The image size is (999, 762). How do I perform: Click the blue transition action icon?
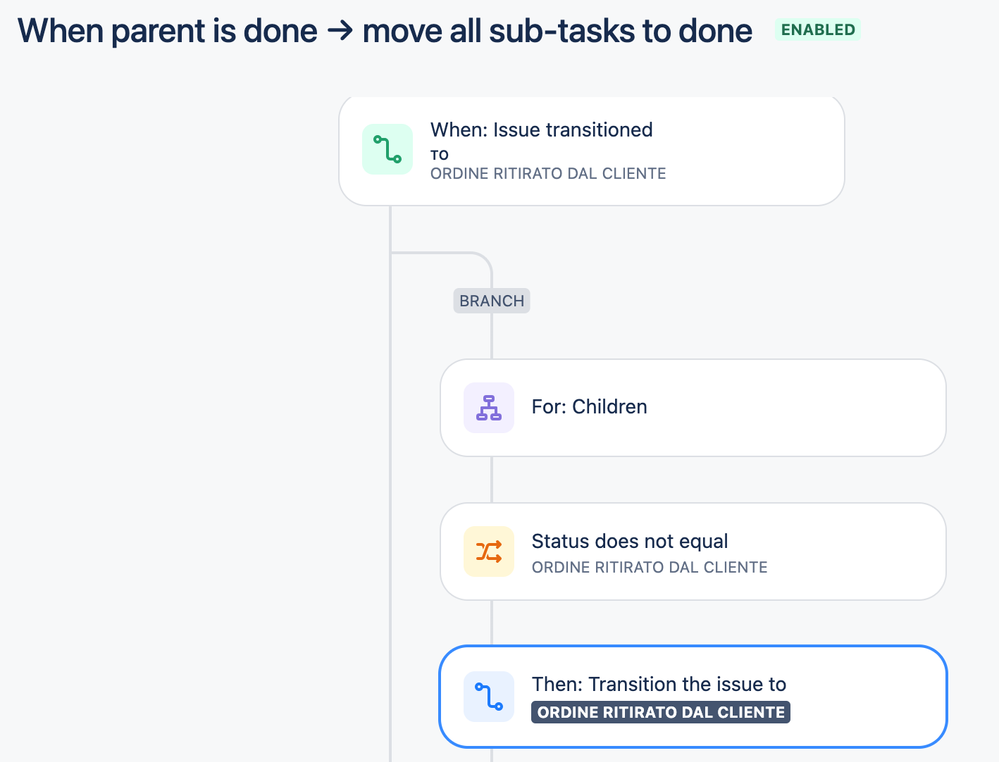click(489, 696)
